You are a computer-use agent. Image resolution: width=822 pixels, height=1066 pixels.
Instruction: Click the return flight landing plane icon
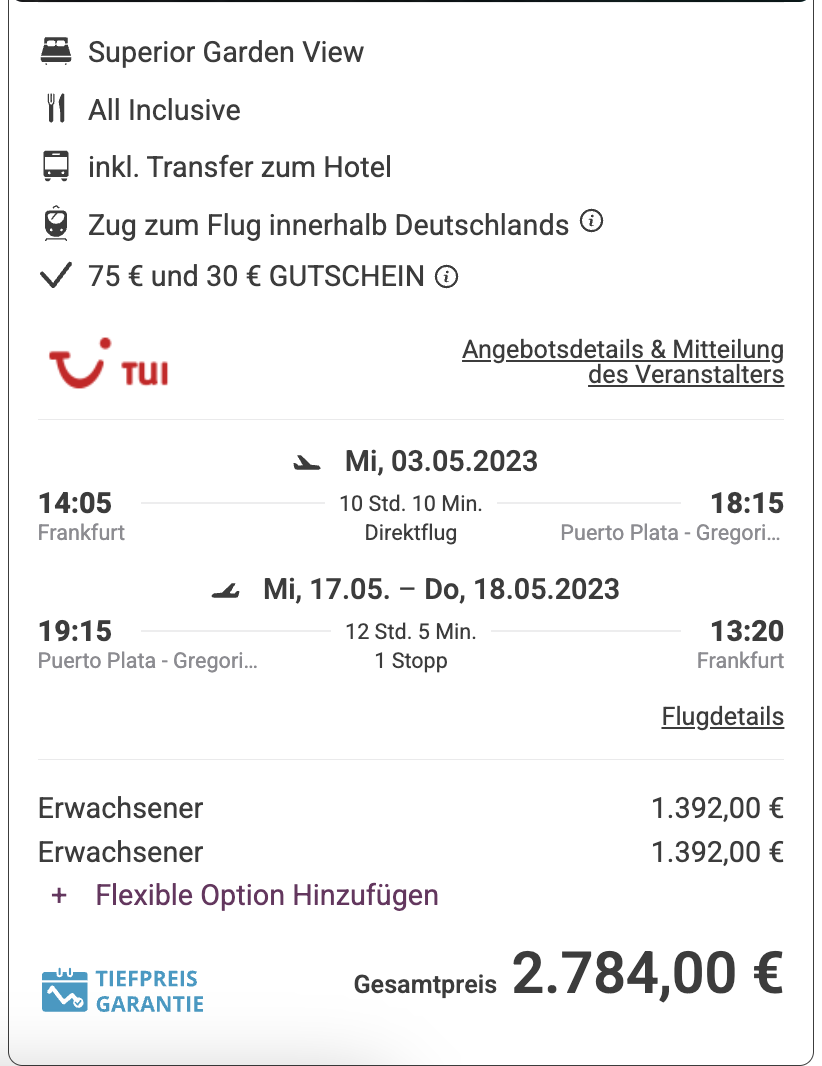click(227, 590)
